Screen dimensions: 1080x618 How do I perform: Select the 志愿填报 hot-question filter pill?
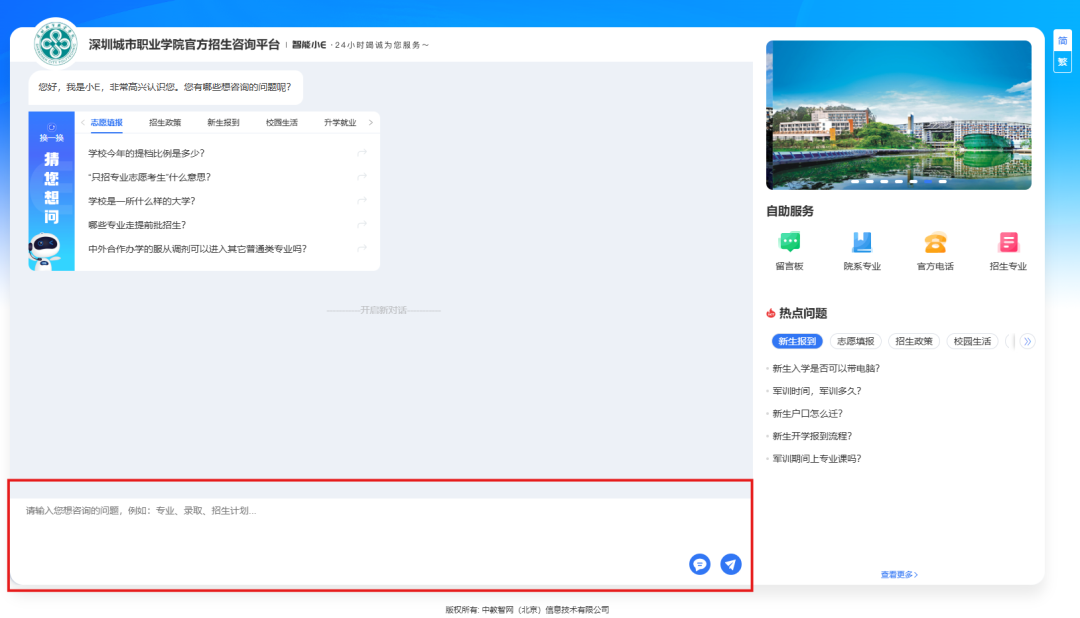click(x=855, y=341)
